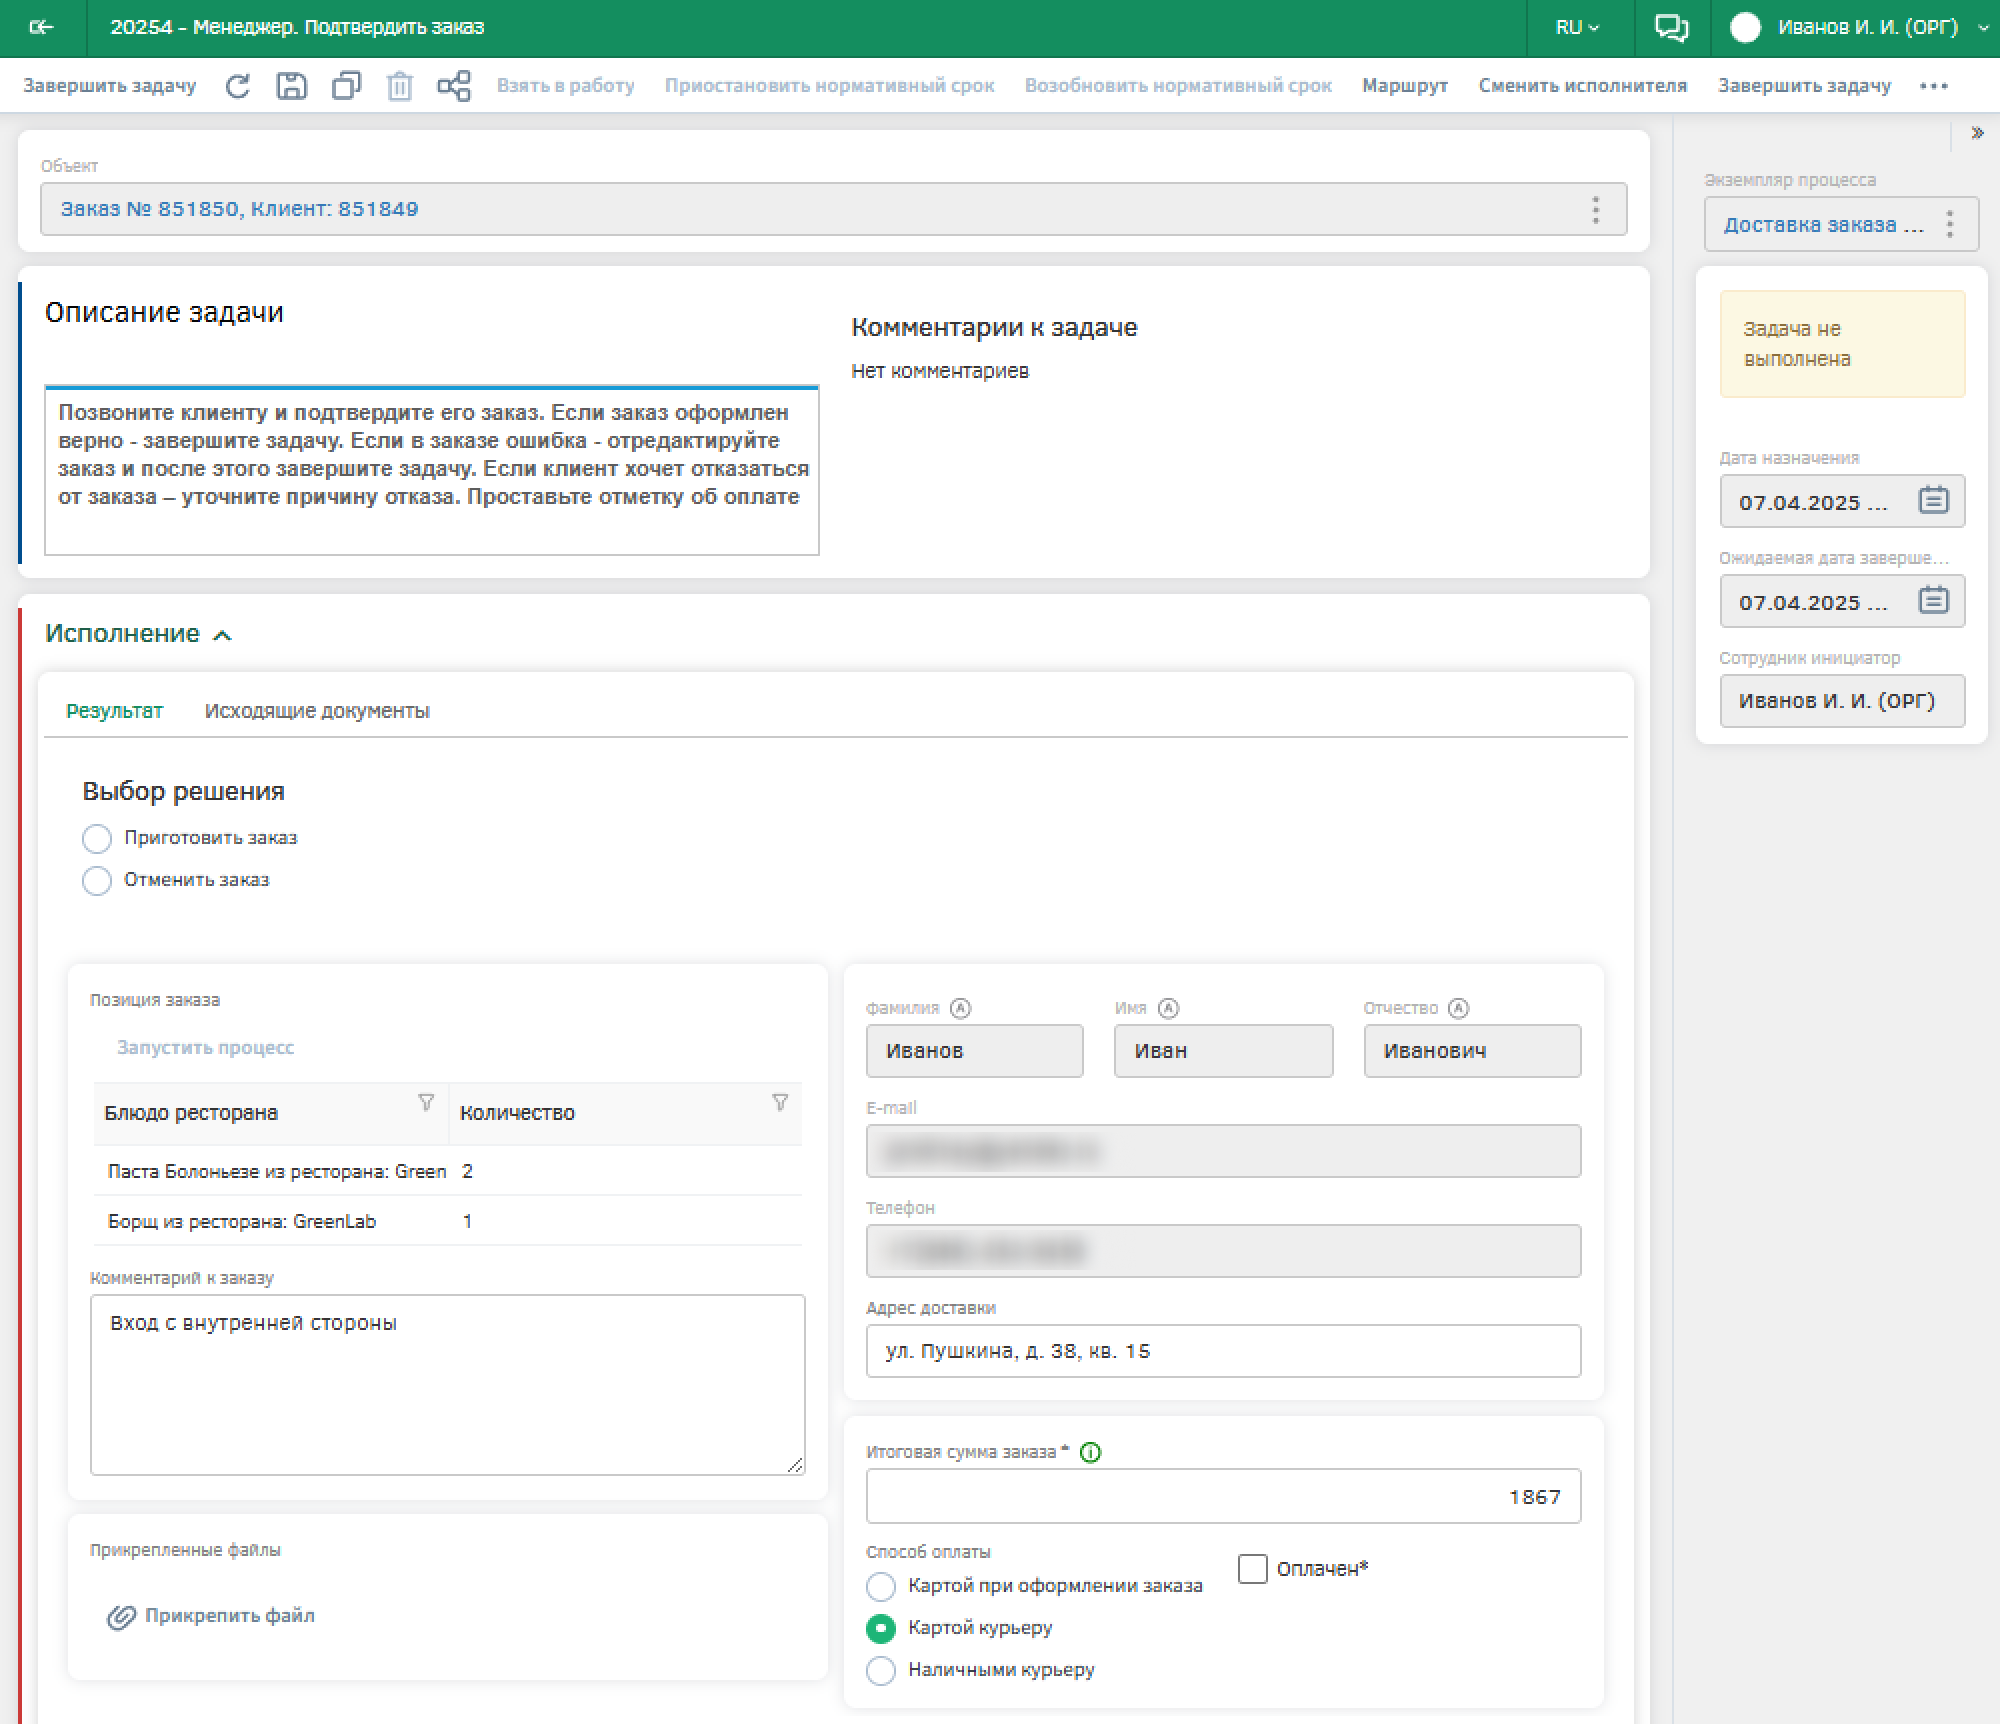Switch to Исходящие документы tab

(x=317, y=711)
